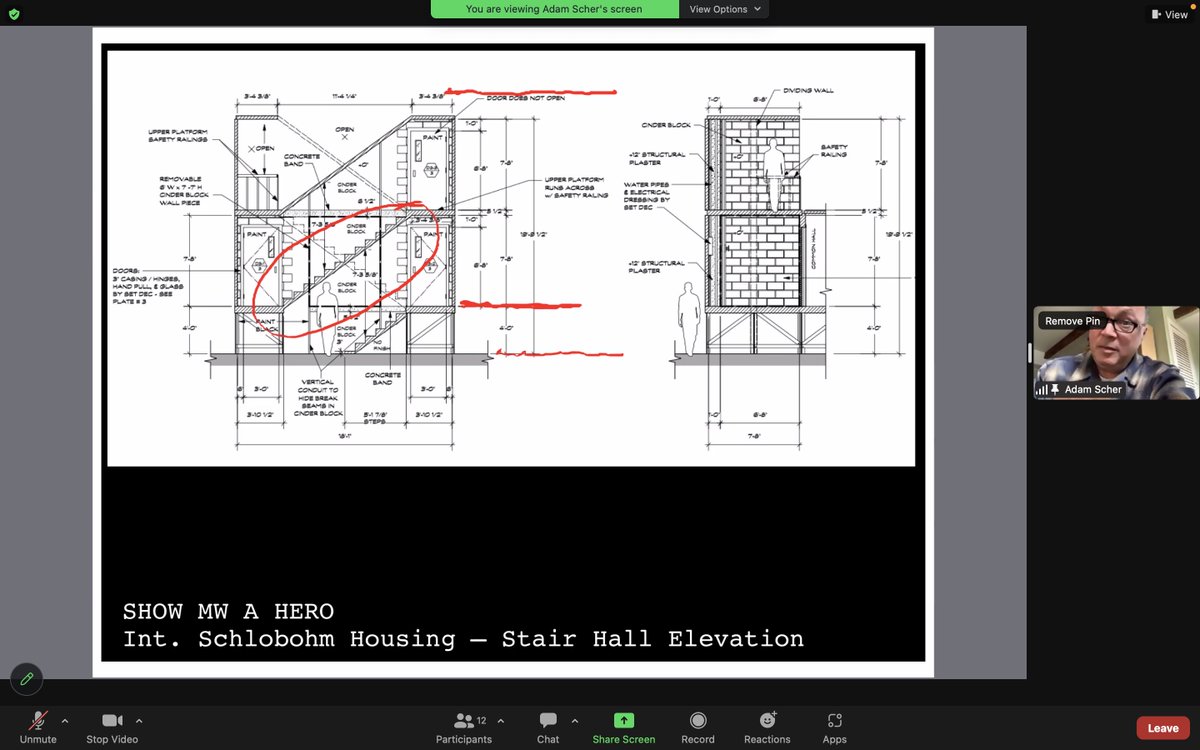The width and height of the screenshot is (1200, 750).
Task: Open the View Options dropdown
Action: 726,9
